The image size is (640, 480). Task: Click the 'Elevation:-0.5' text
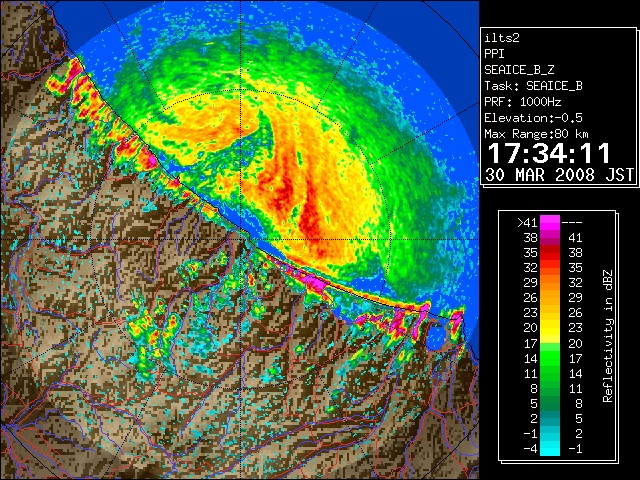pyautogui.click(x=533, y=118)
